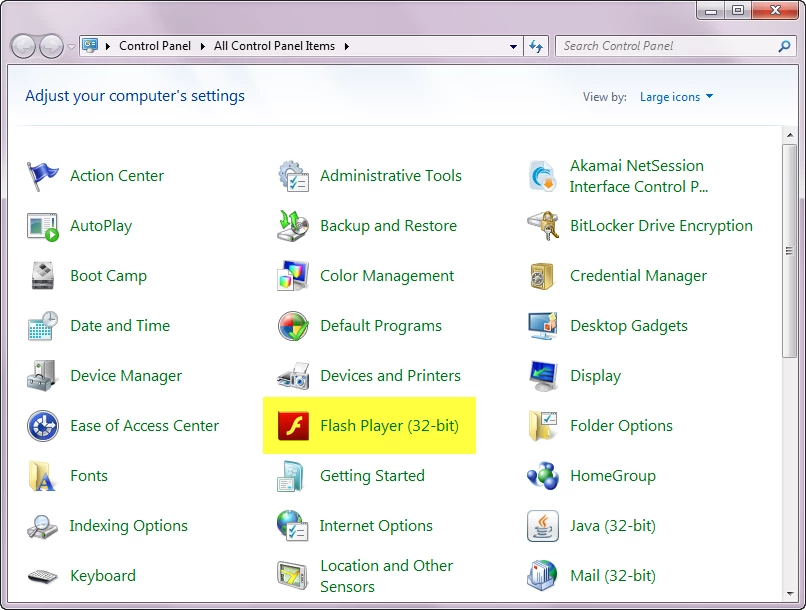The height and width of the screenshot is (610, 806).
Task: Open the Indexing Options icon
Action: pos(42,526)
